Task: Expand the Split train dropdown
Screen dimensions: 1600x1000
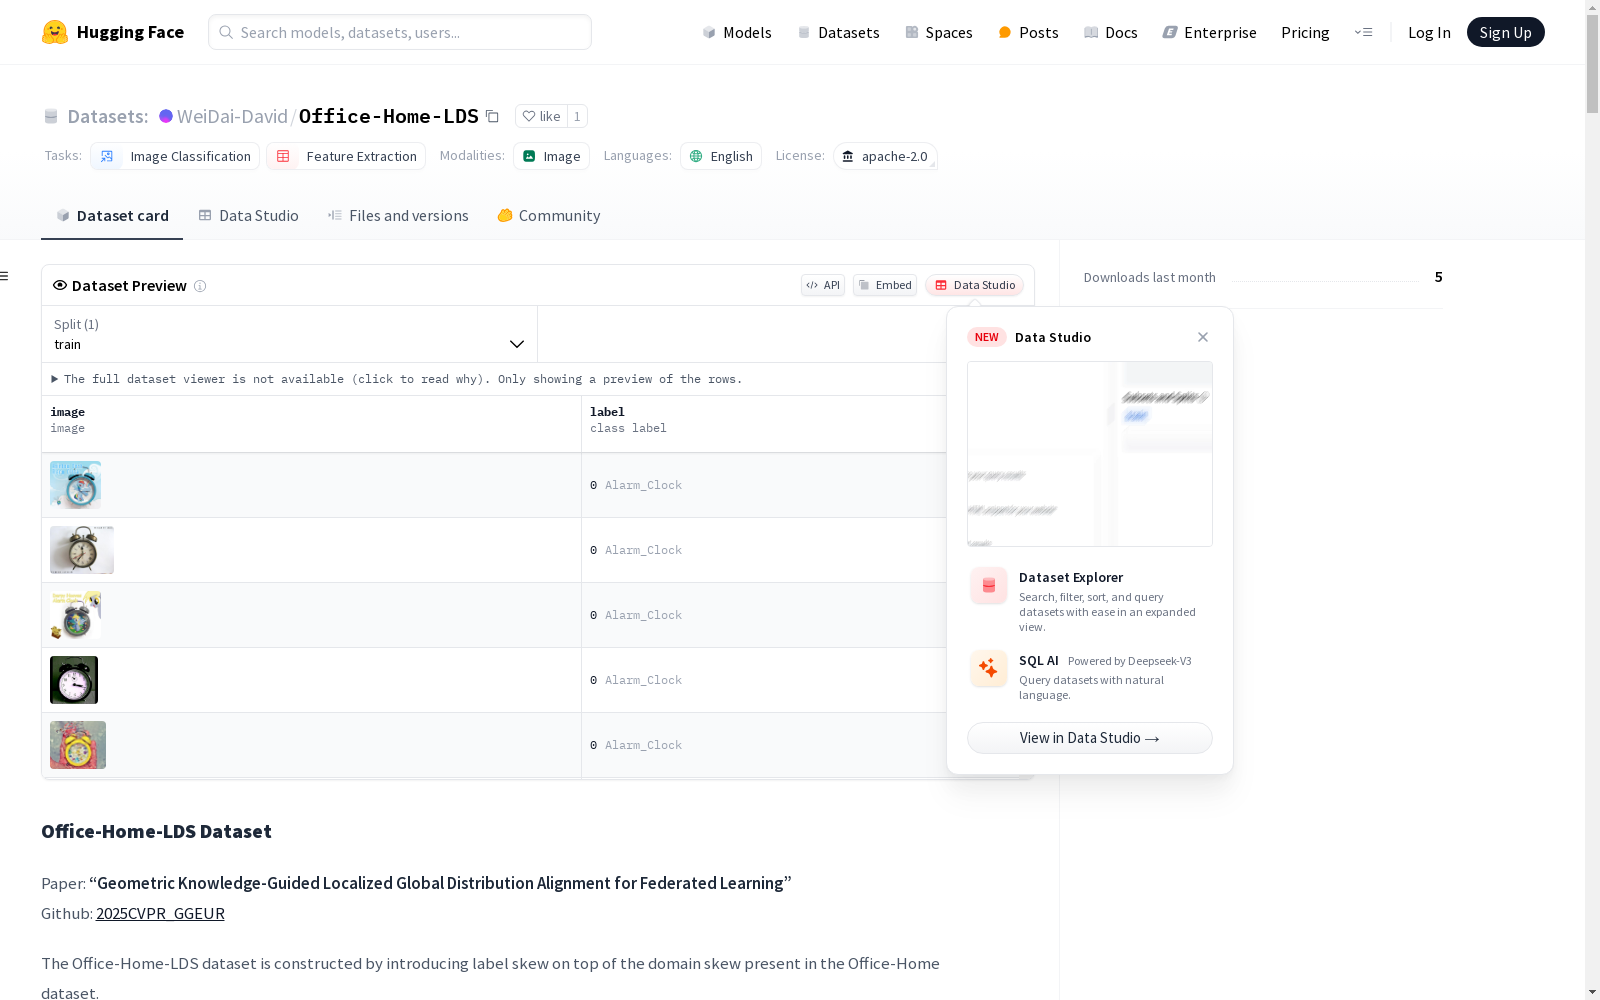Action: pos(290,334)
